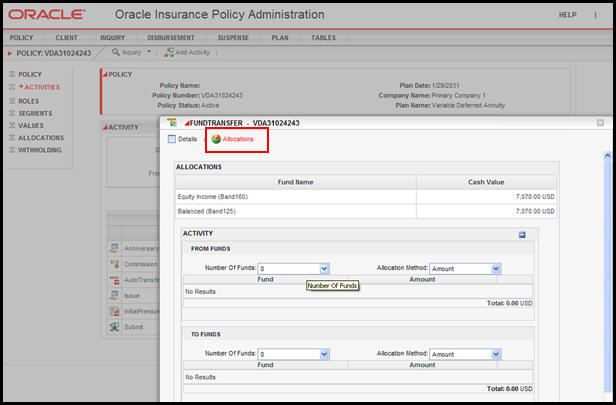Screen dimensions: 616x405
Task: Open the DISBURSEMENT menu
Action: [171, 38]
